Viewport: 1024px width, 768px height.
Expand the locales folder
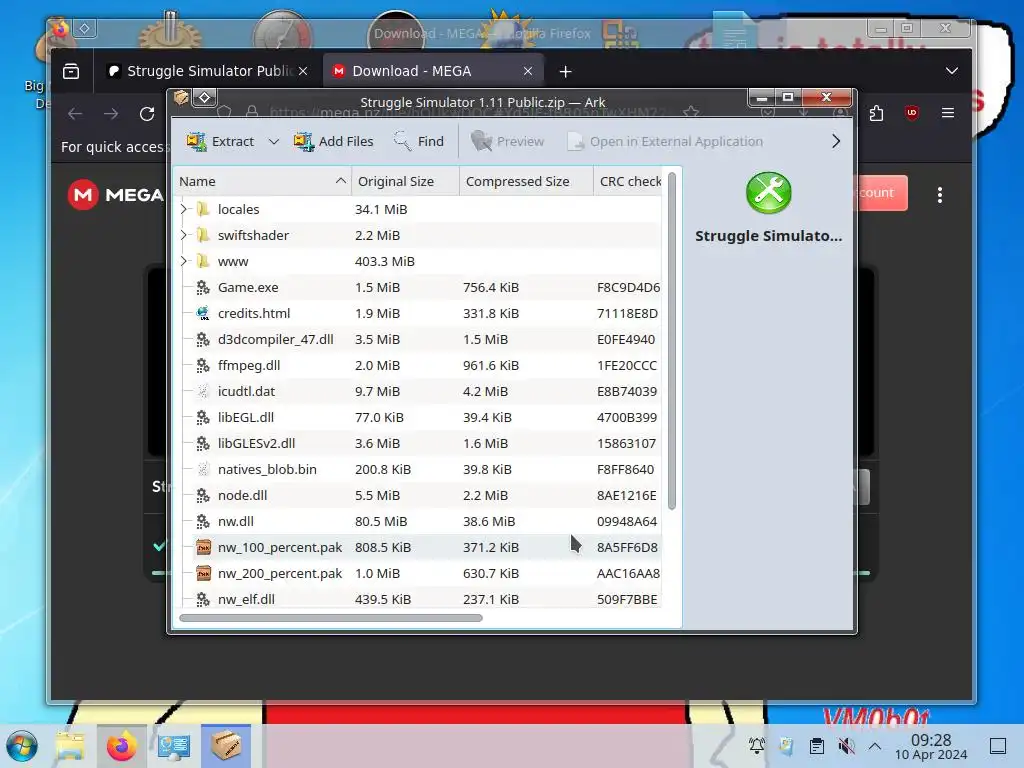click(184, 209)
